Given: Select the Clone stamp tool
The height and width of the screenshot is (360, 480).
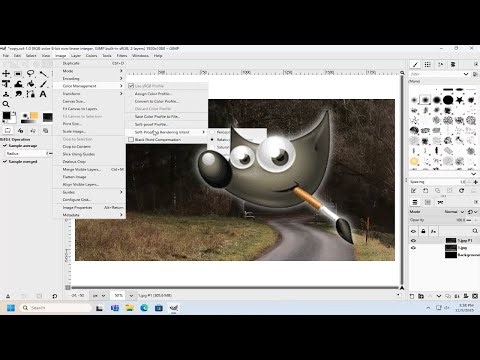Looking at the screenshot, I should (6, 94).
